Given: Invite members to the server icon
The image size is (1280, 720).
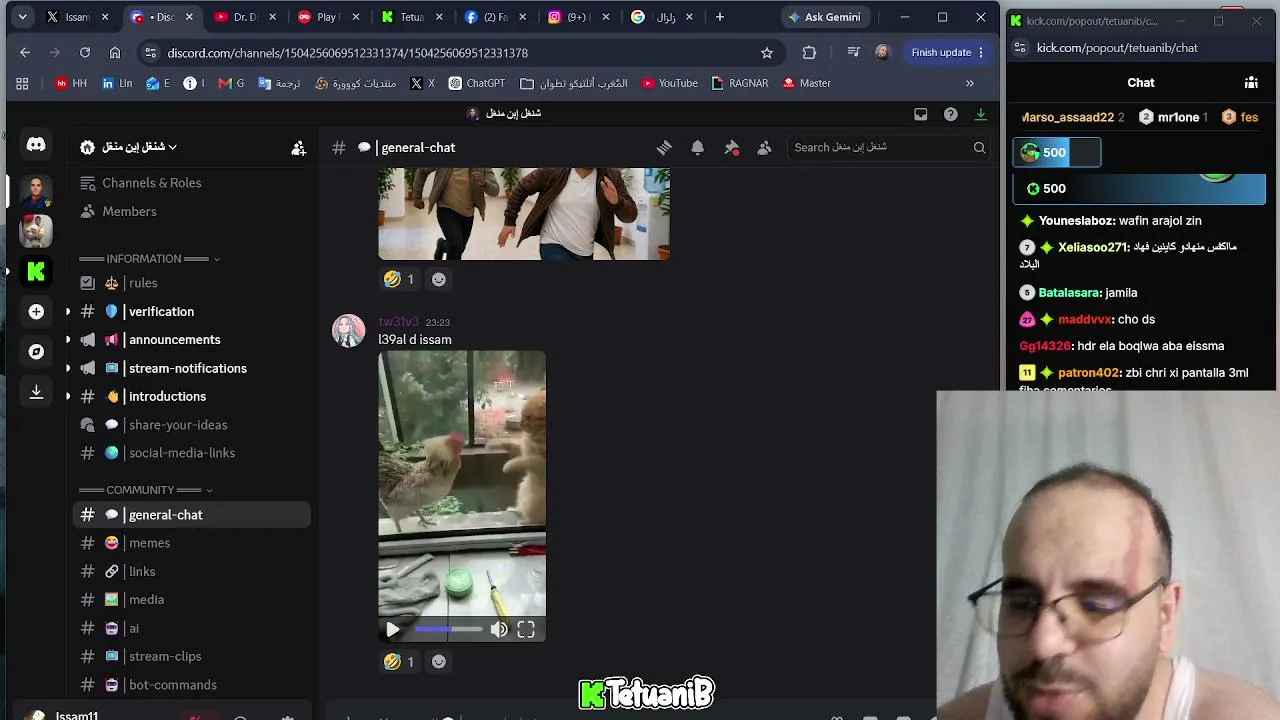Looking at the screenshot, I should tap(298, 148).
